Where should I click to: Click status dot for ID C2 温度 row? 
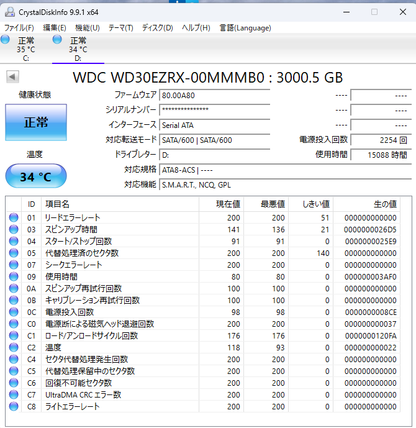(x=14, y=347)
